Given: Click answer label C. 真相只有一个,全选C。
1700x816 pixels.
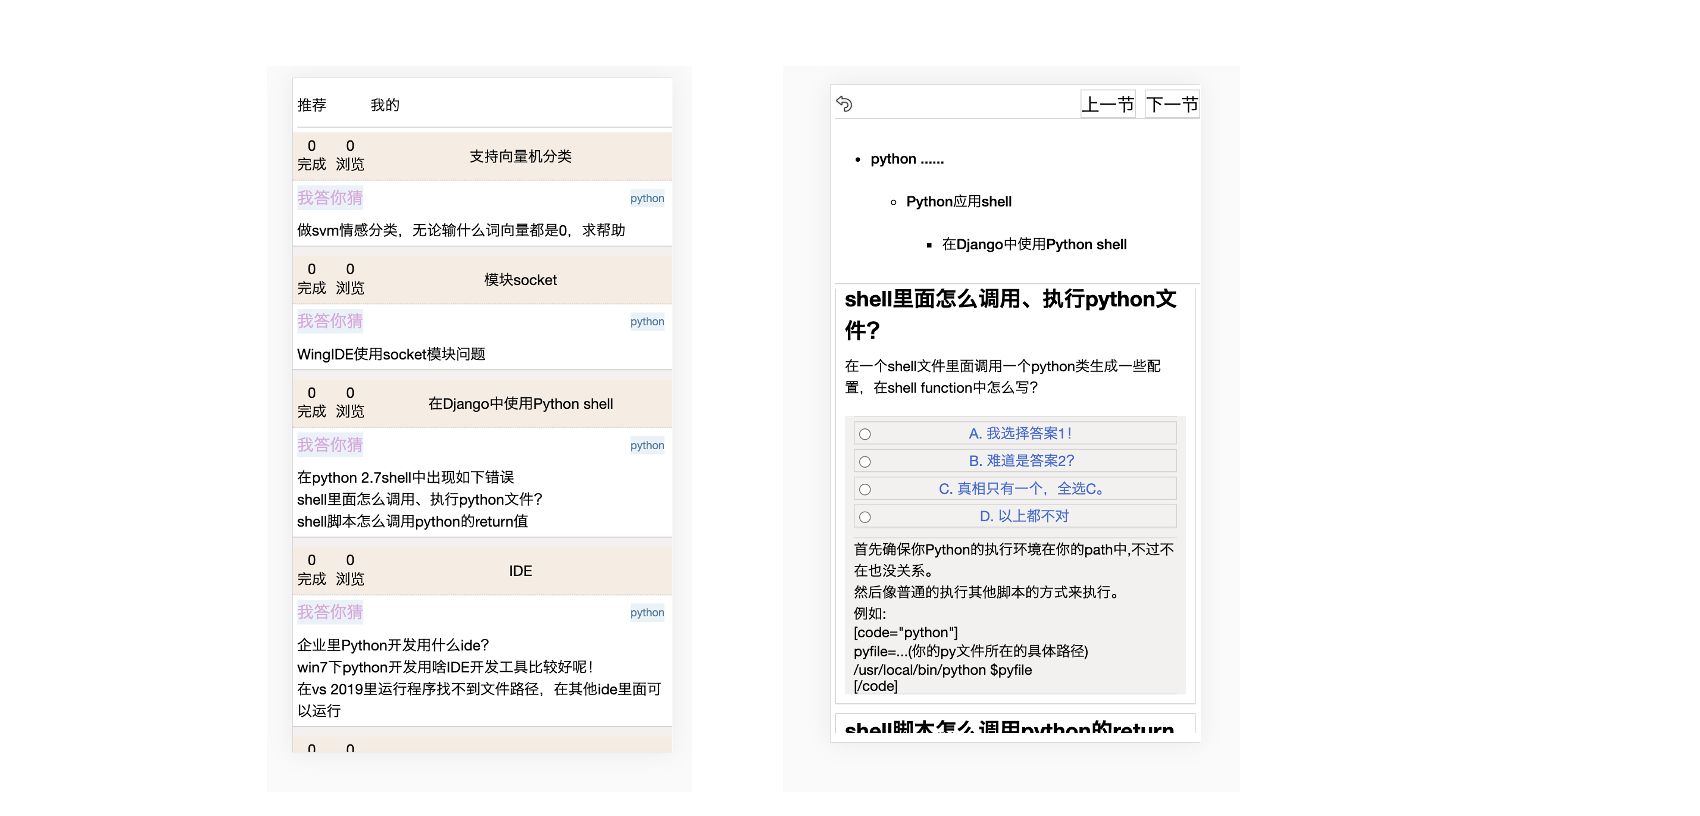Looking at the screenshot, I should tap(1021, 489).
